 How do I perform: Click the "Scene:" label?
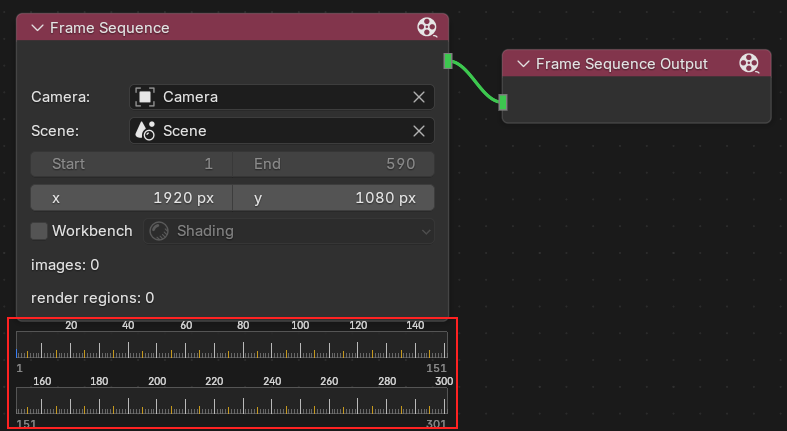coord(55,131)
